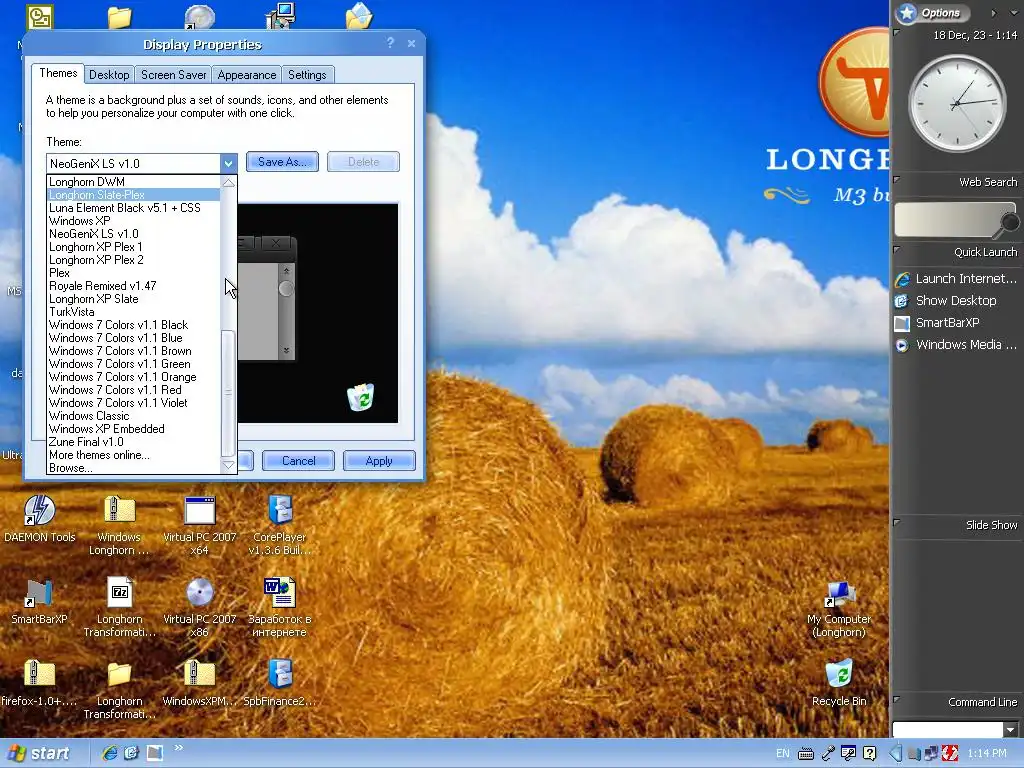Click the language bar microphone icon

coord(828,754)
